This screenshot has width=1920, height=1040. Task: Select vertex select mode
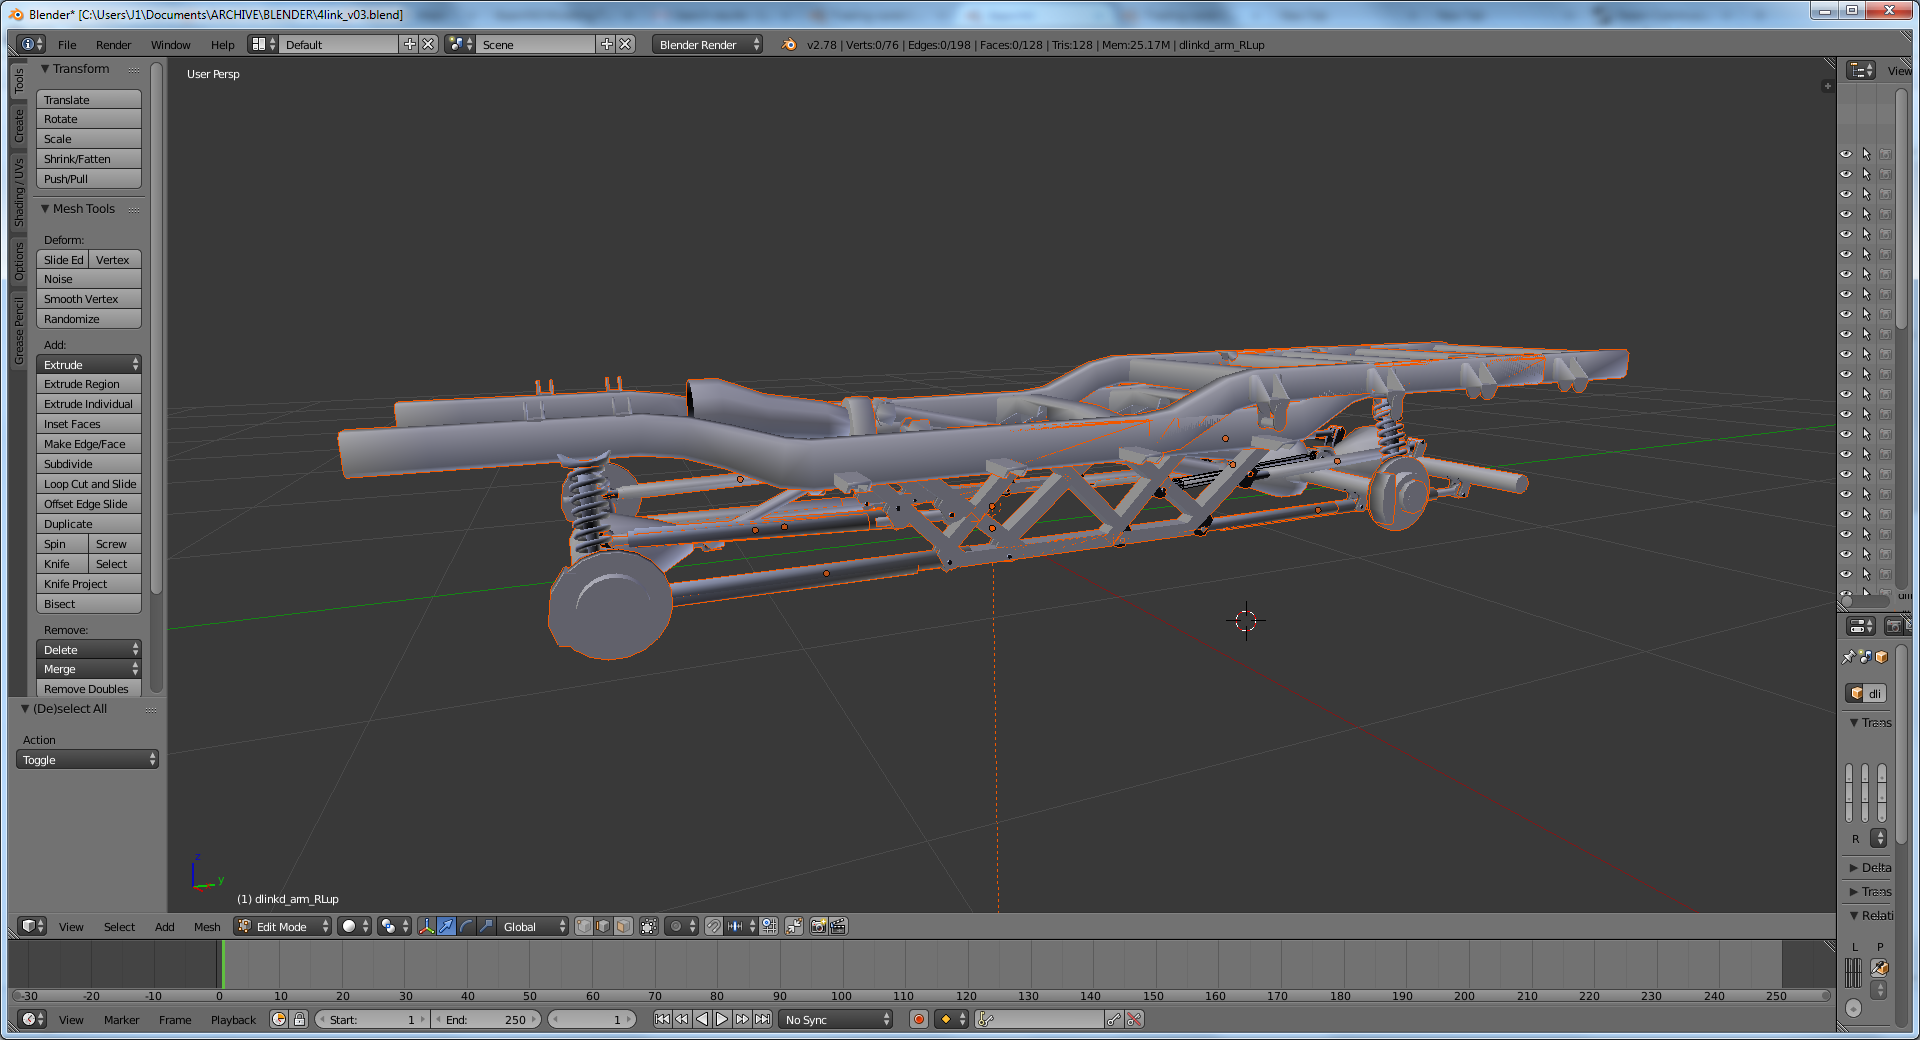click(x=584, y=926)
